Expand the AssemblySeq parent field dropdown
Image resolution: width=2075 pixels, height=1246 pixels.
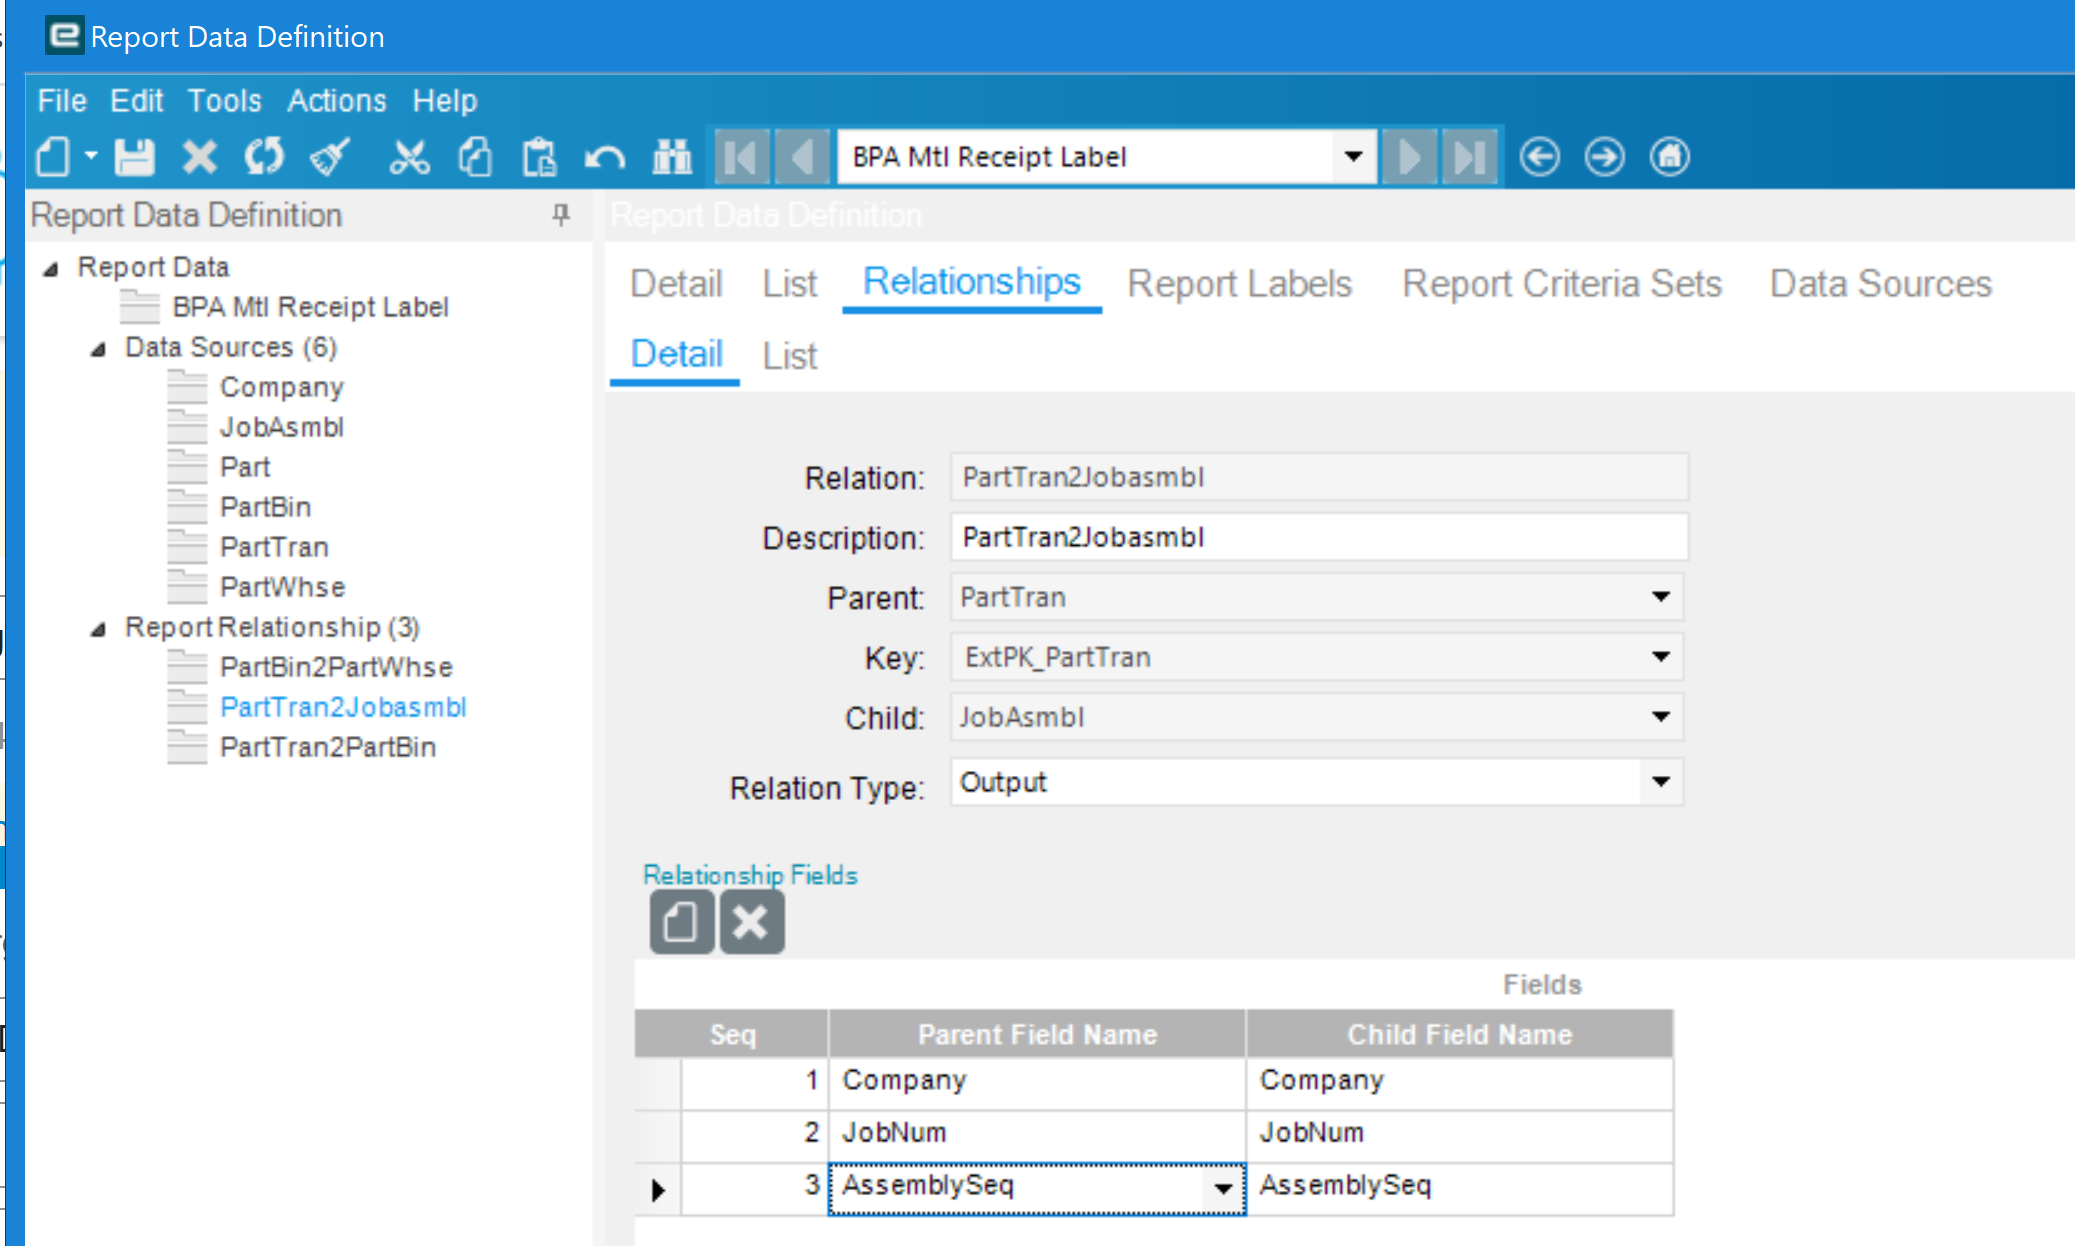pos(1223,1188)
